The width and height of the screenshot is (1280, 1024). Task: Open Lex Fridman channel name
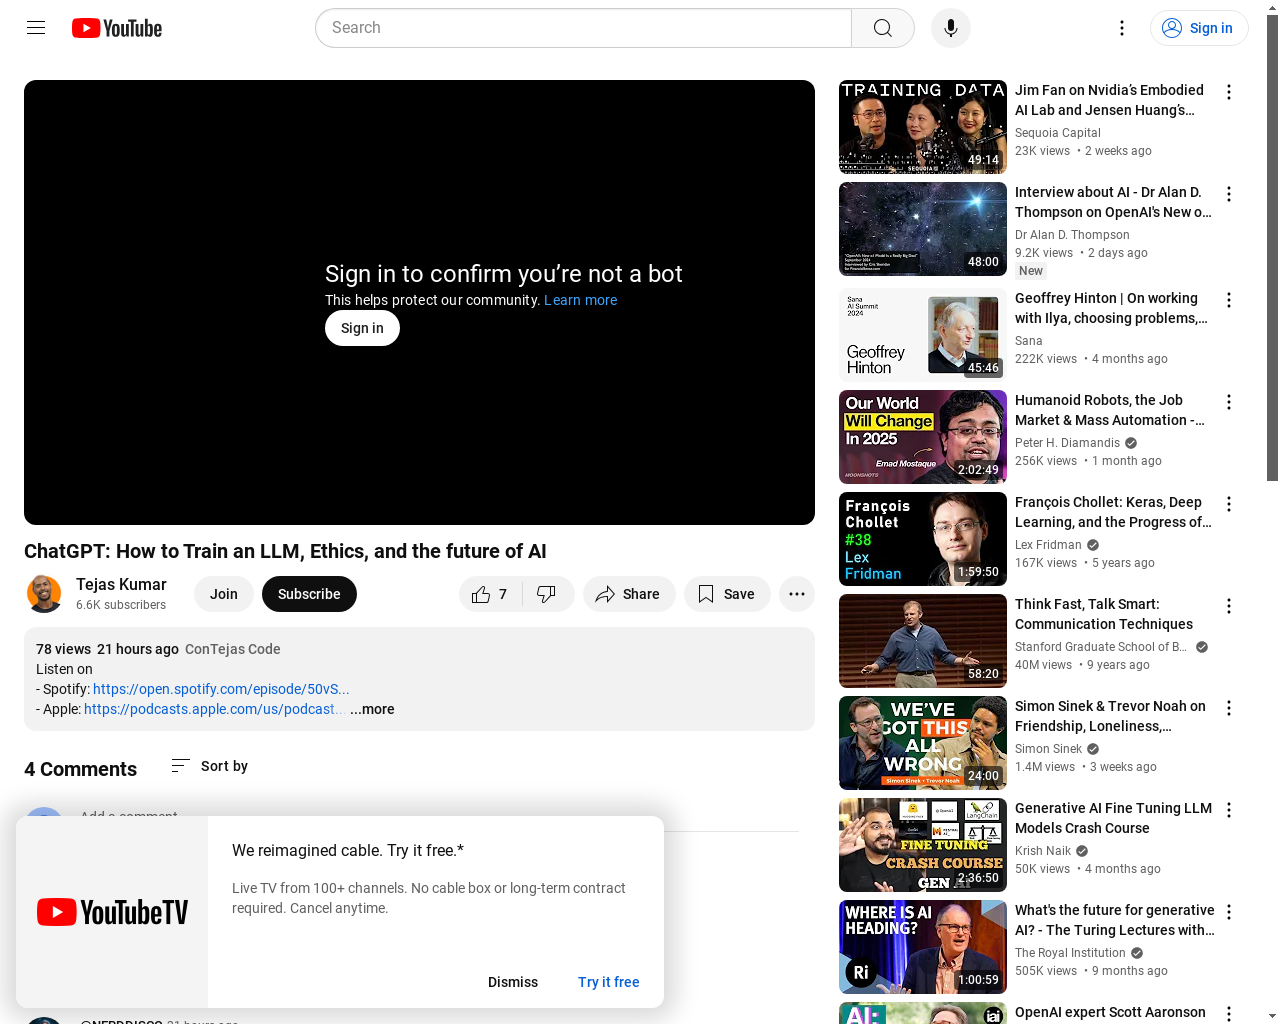(x=1048, y=545)
